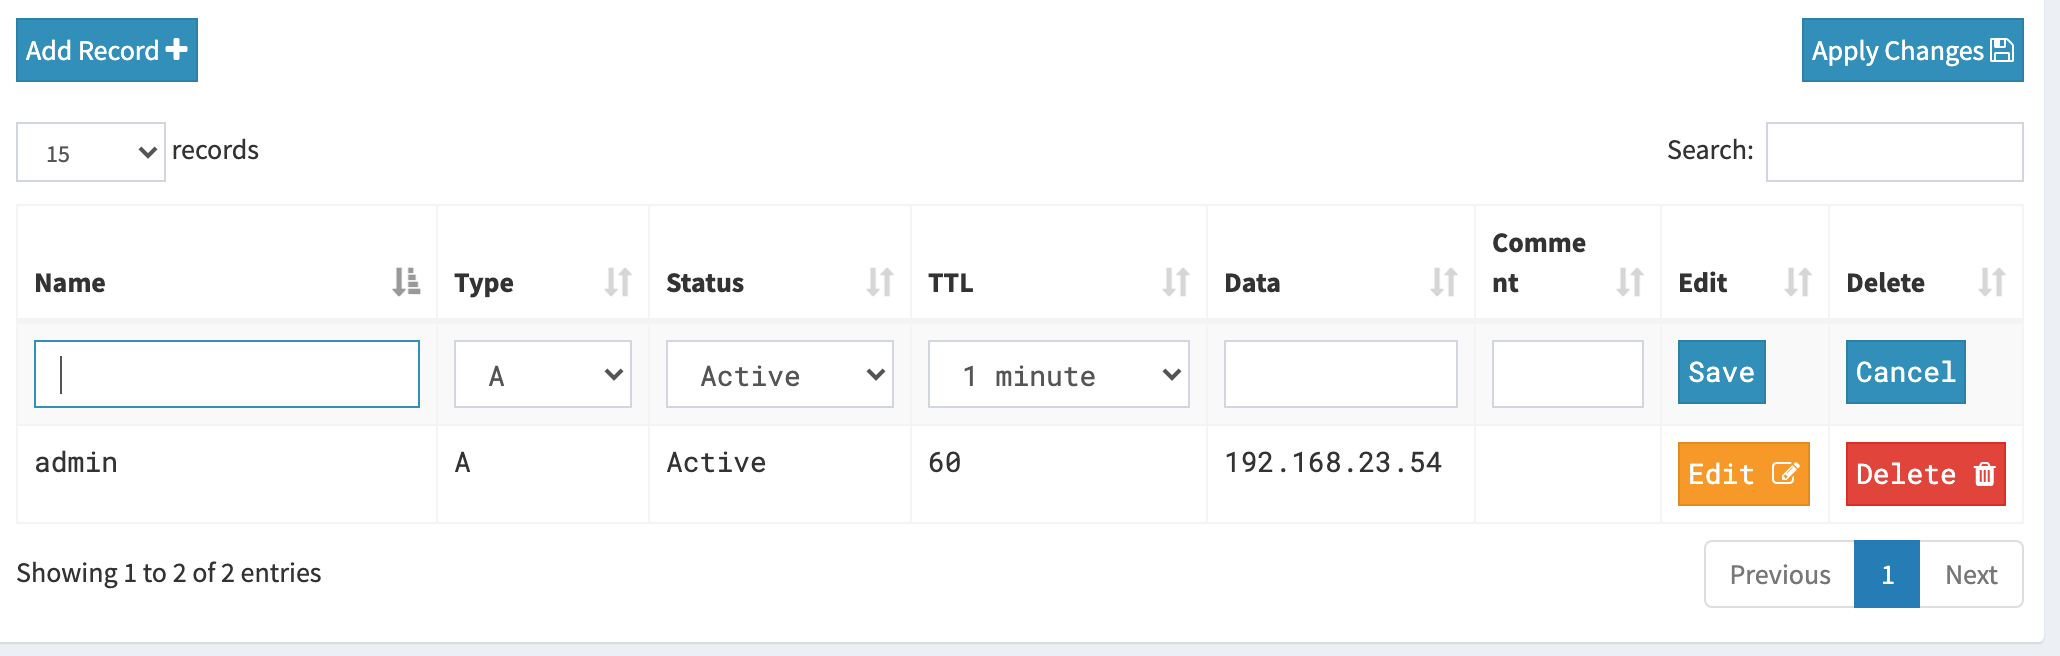Screen dimensions: 2060x656
Task: Delete the admin record
Action: (x=1926, y=474)
